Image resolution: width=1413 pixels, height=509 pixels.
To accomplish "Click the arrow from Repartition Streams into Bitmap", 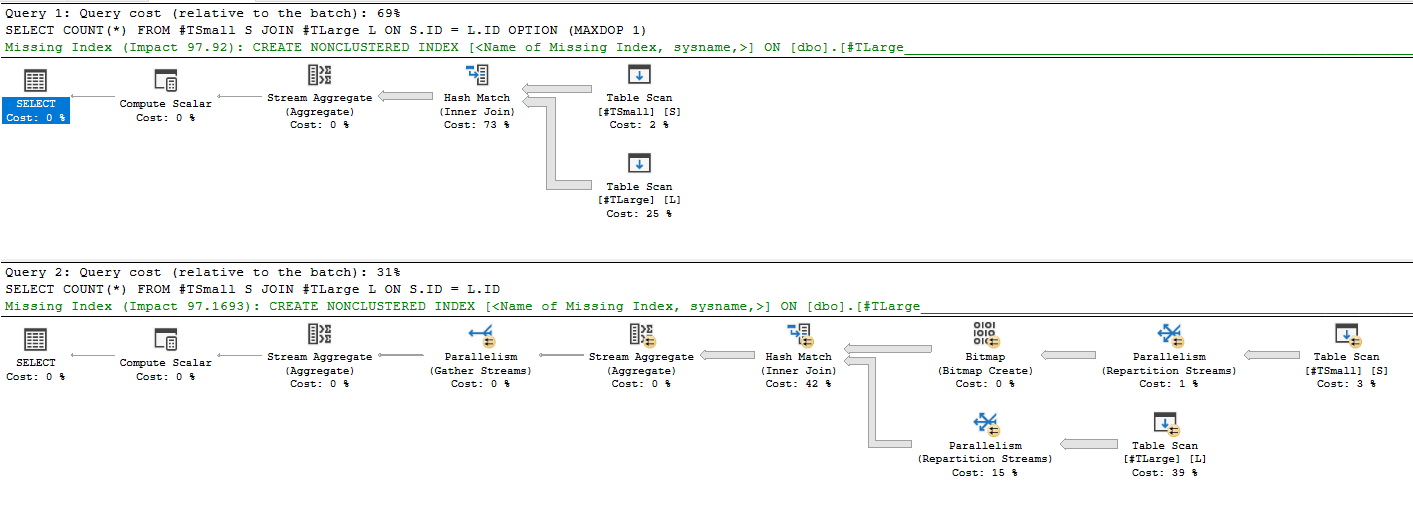I will click(1068, 355).
